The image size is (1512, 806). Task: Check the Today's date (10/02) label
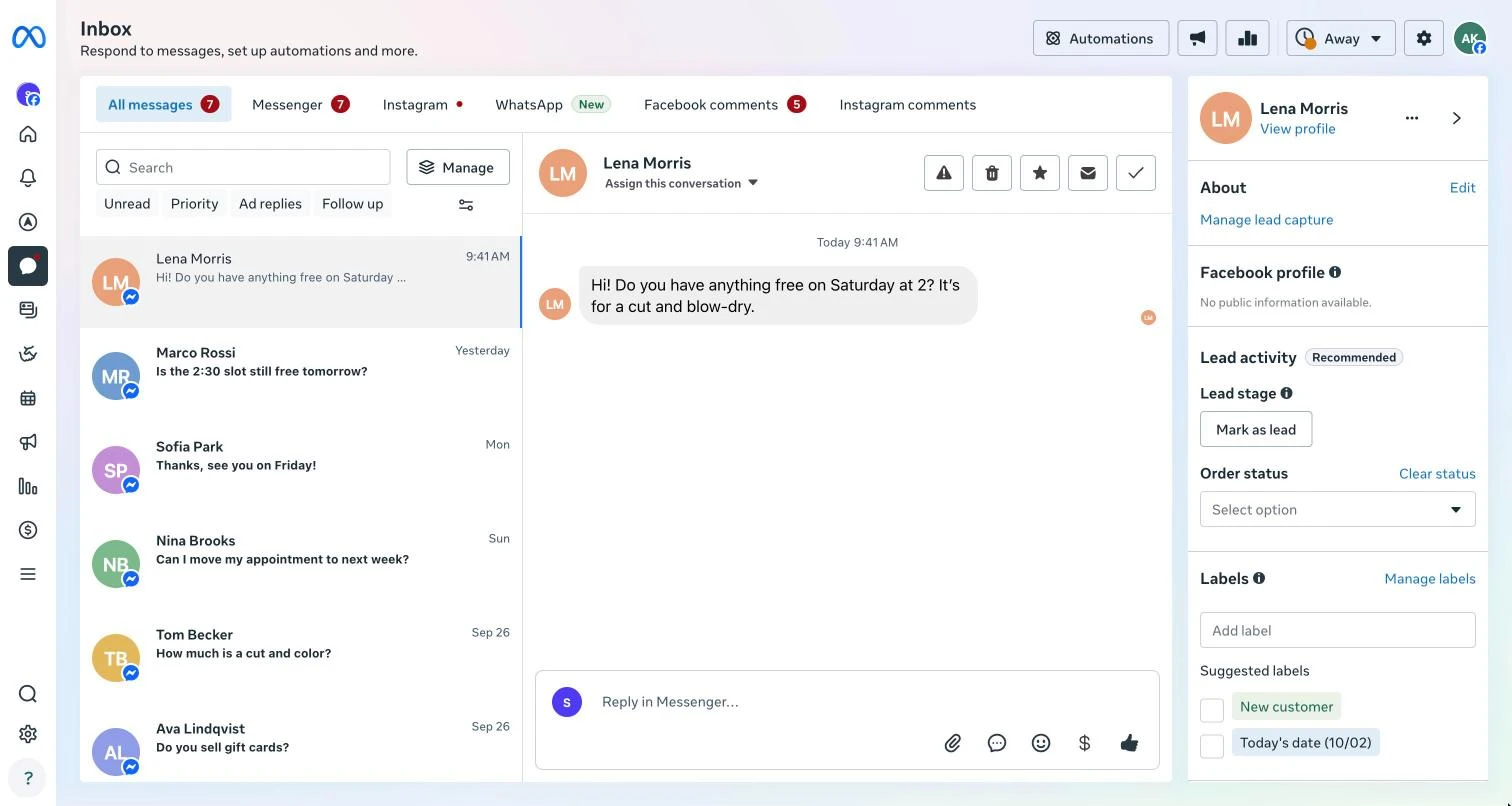pos(1212,746)
